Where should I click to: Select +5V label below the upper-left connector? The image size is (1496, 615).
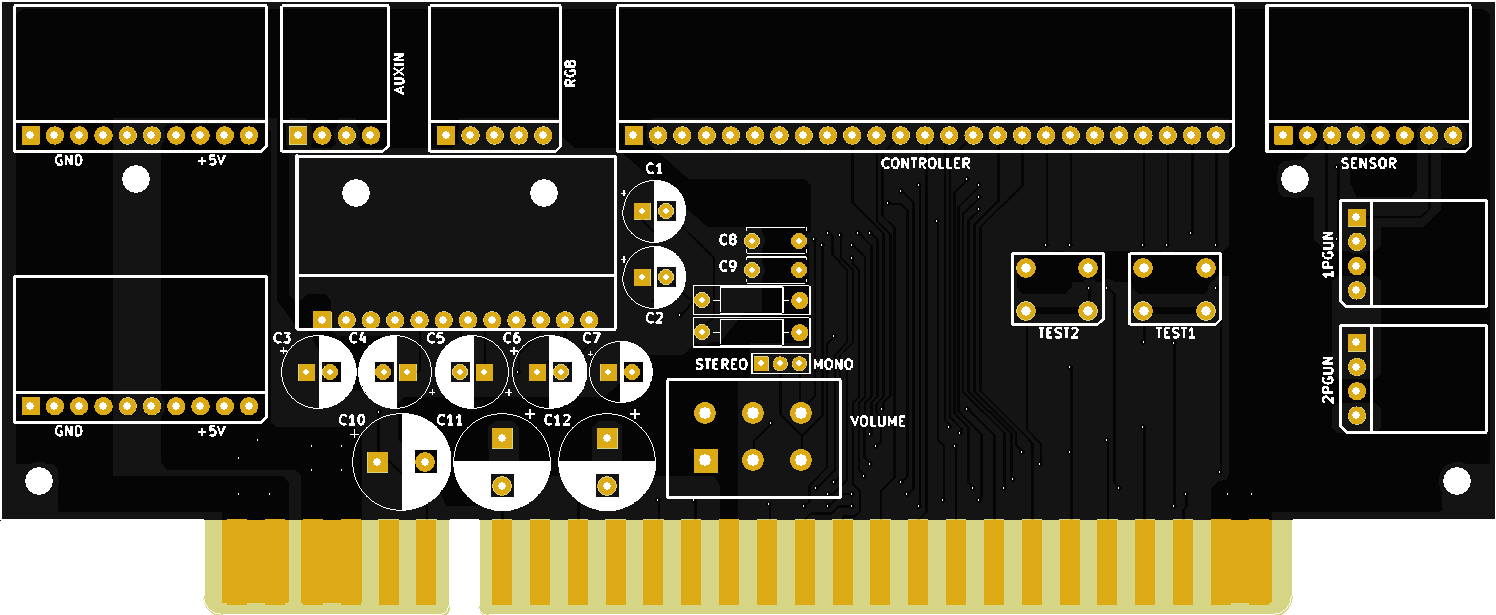coord(212,161)
